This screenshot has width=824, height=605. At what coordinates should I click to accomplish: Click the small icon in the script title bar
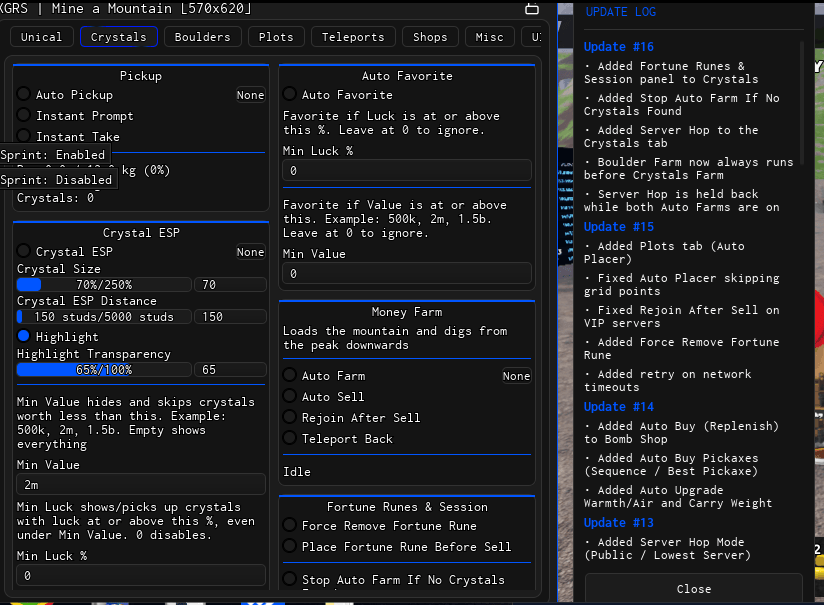[532, 9]
